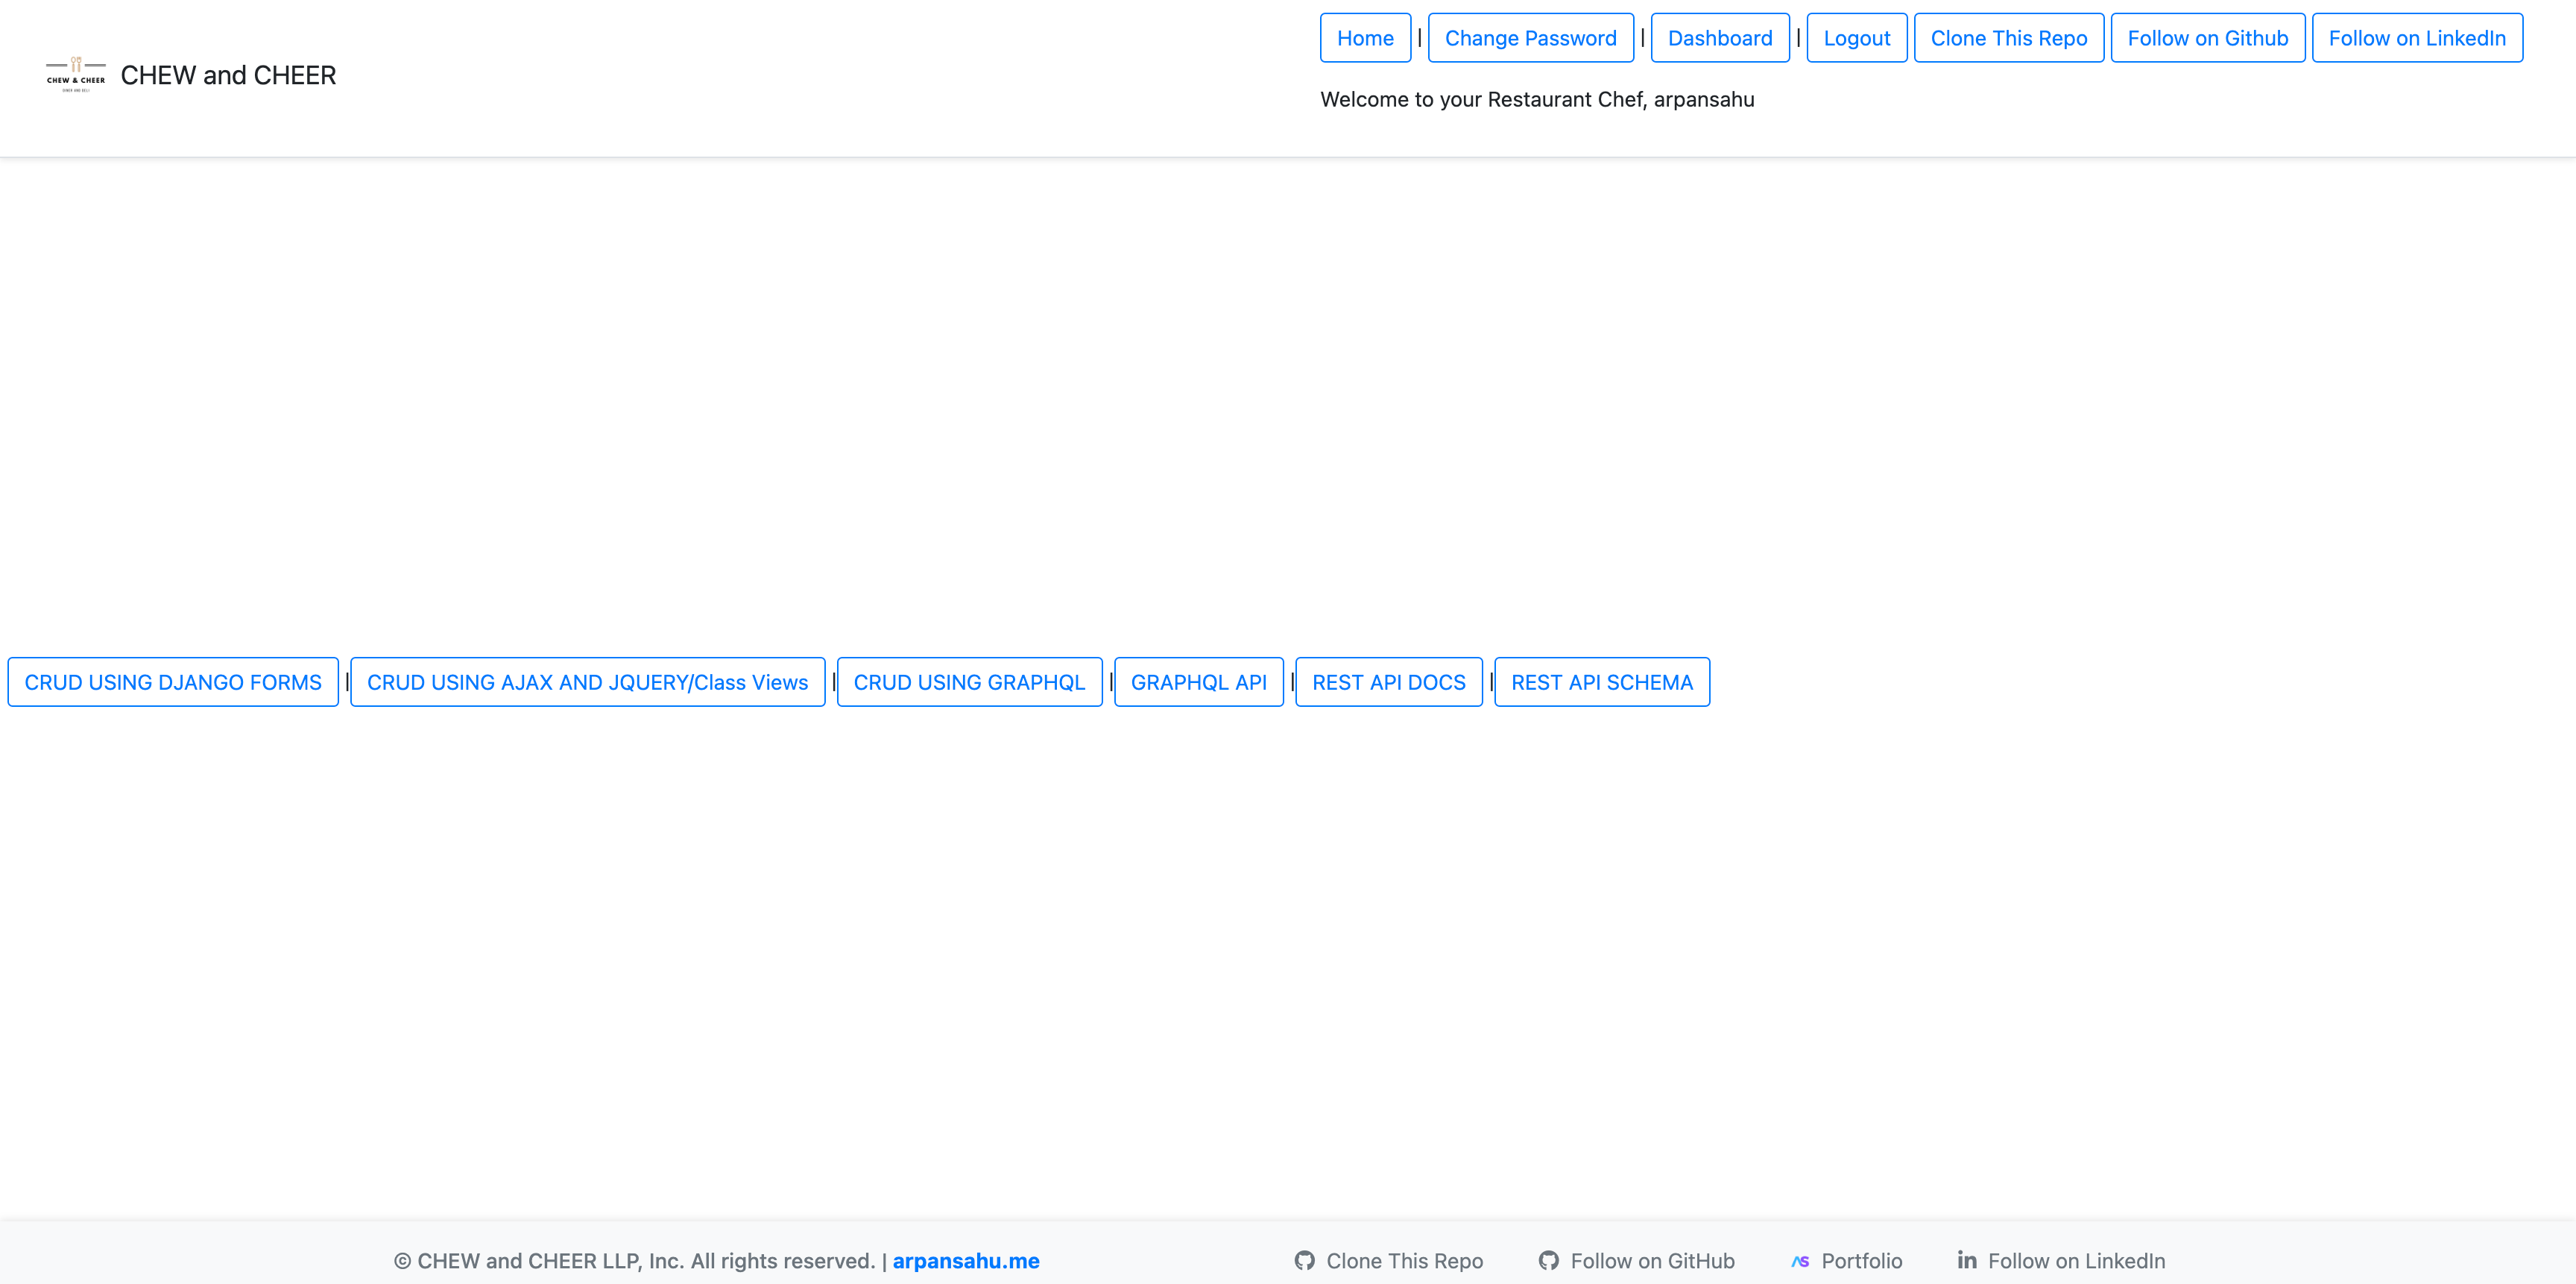Log out using the Logout button
Screen dimensions: 2576x1284
pyautogui.click(x=1856, y=38)
